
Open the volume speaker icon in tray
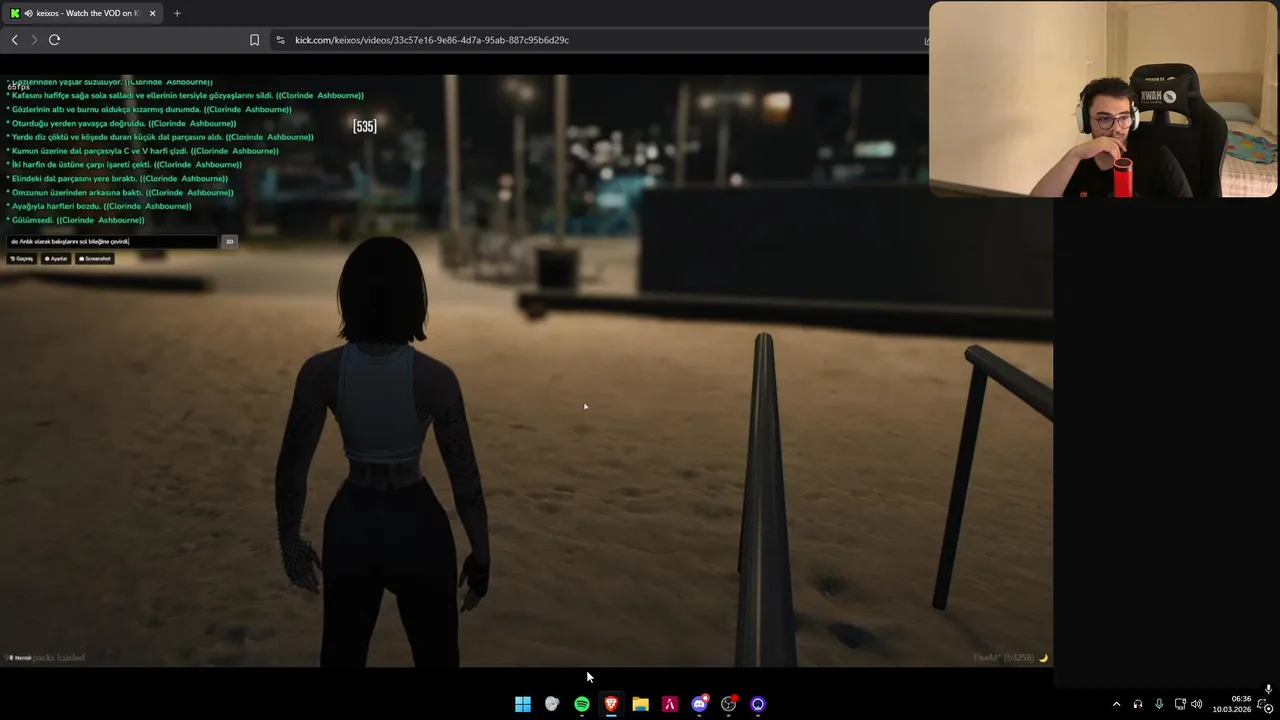coord(1197,704)
